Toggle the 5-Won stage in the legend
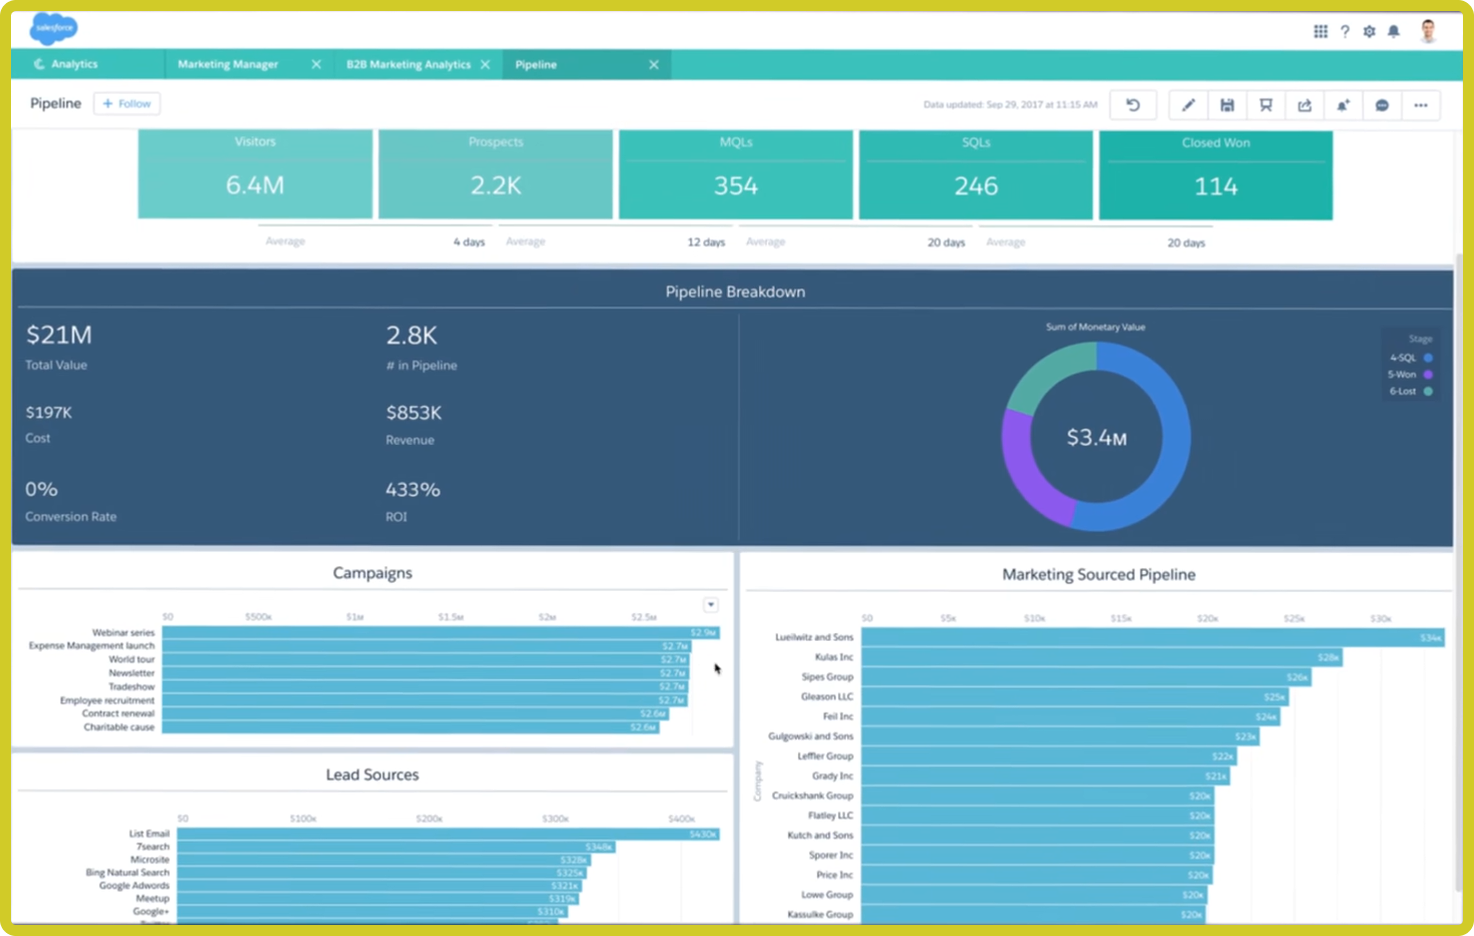The height and width of the screenshot is (936, 1474). pyautogui.click(x=1408, y=374)
